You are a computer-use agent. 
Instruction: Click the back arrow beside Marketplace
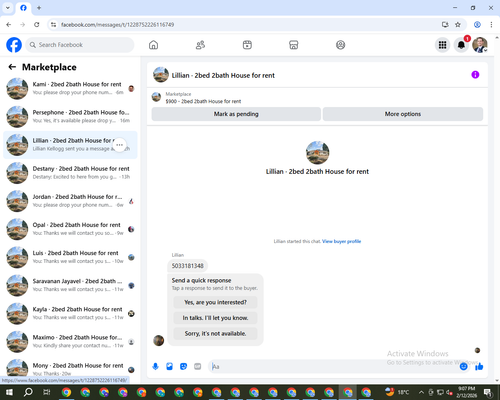[12, 67]
